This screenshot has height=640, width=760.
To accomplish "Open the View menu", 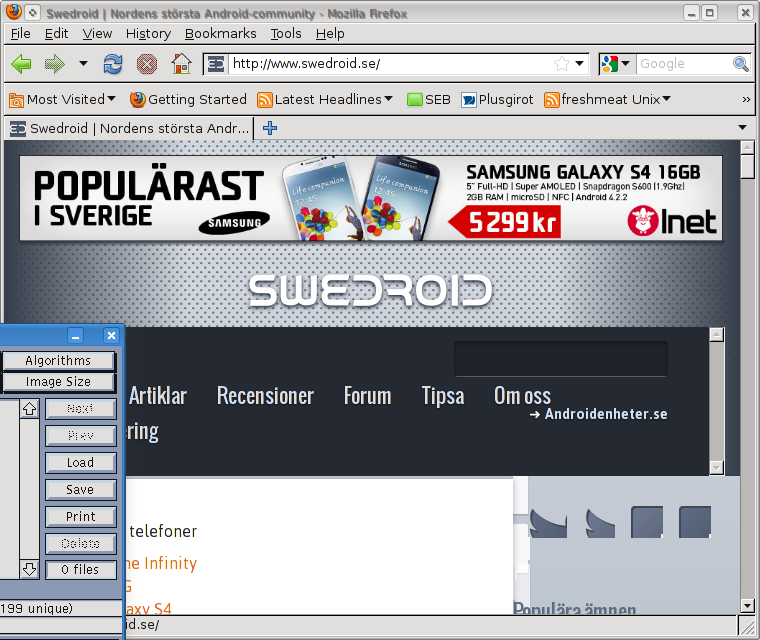I will pyautogui.click(x=97, y=33).
